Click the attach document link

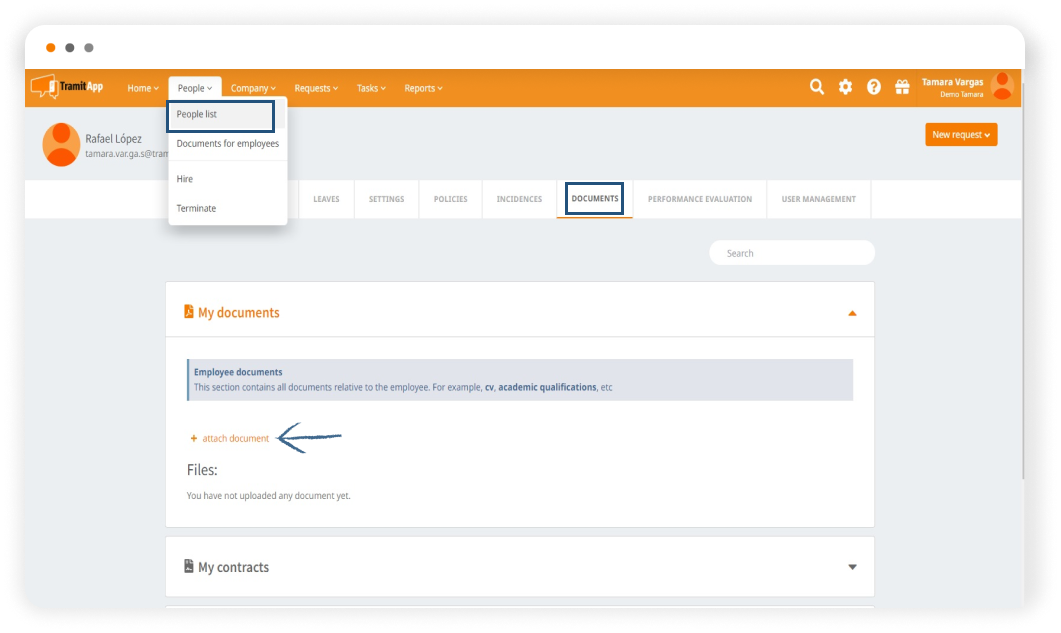(x=235, y=438)
